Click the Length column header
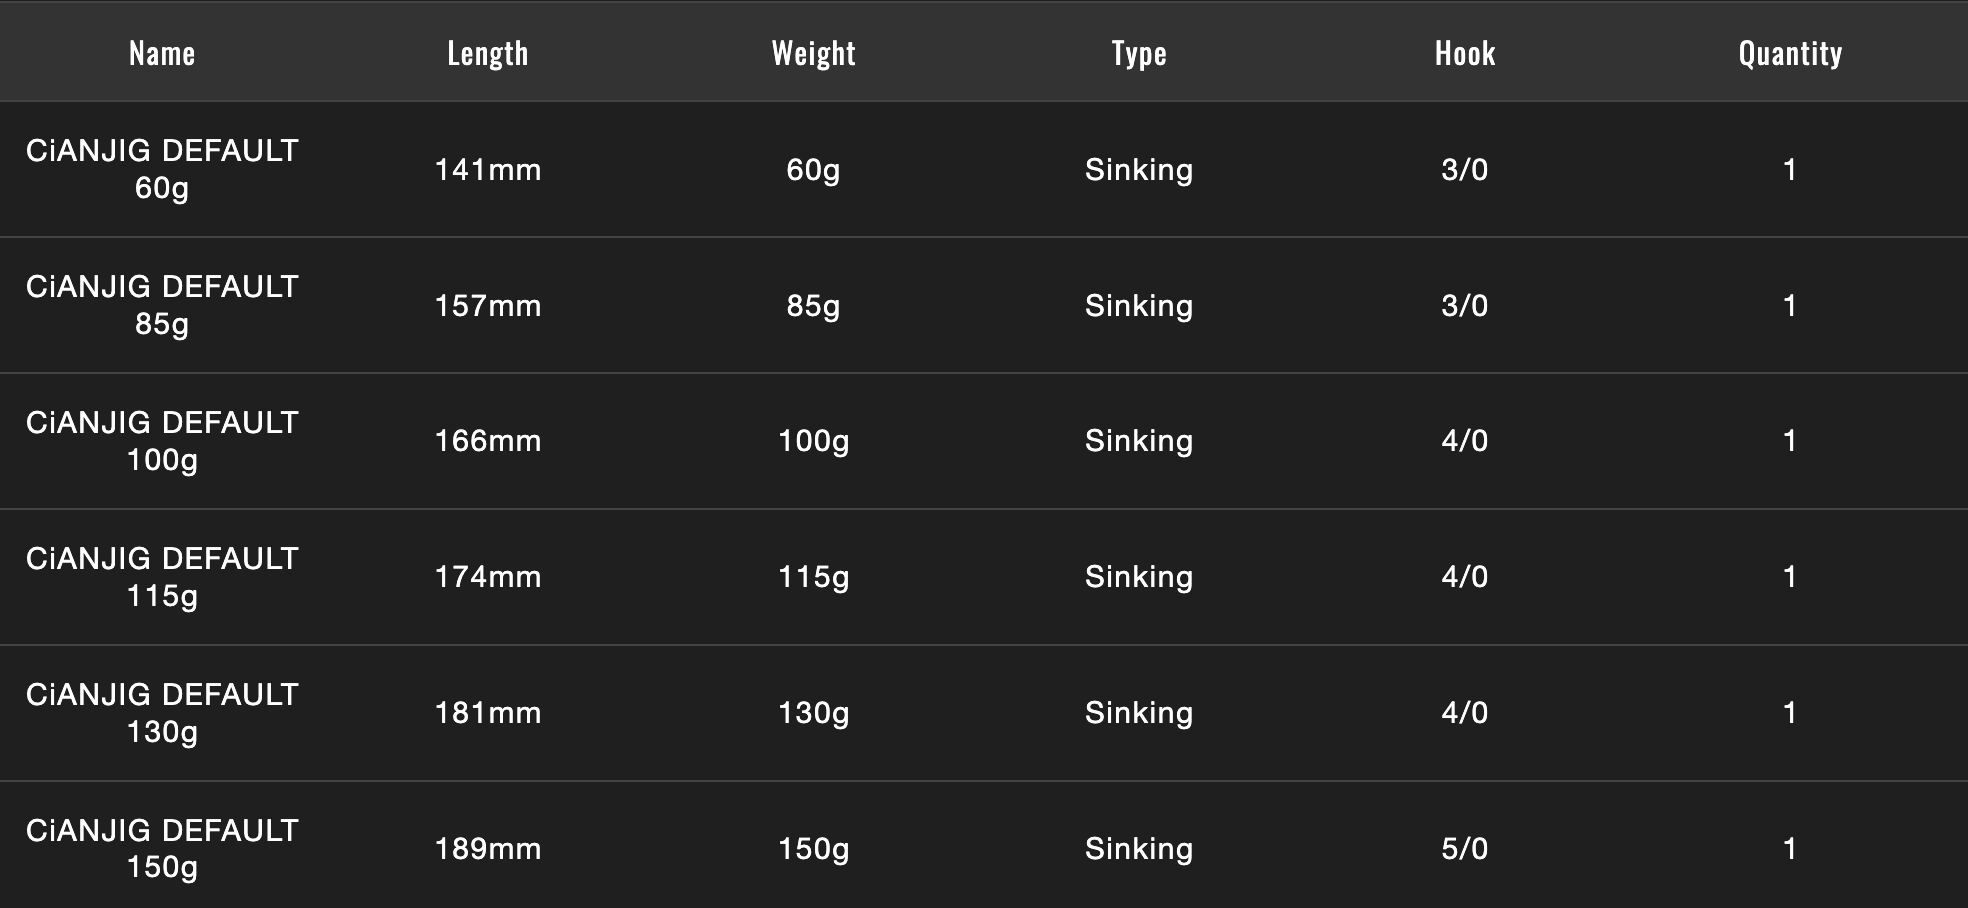 click(488, 53)
